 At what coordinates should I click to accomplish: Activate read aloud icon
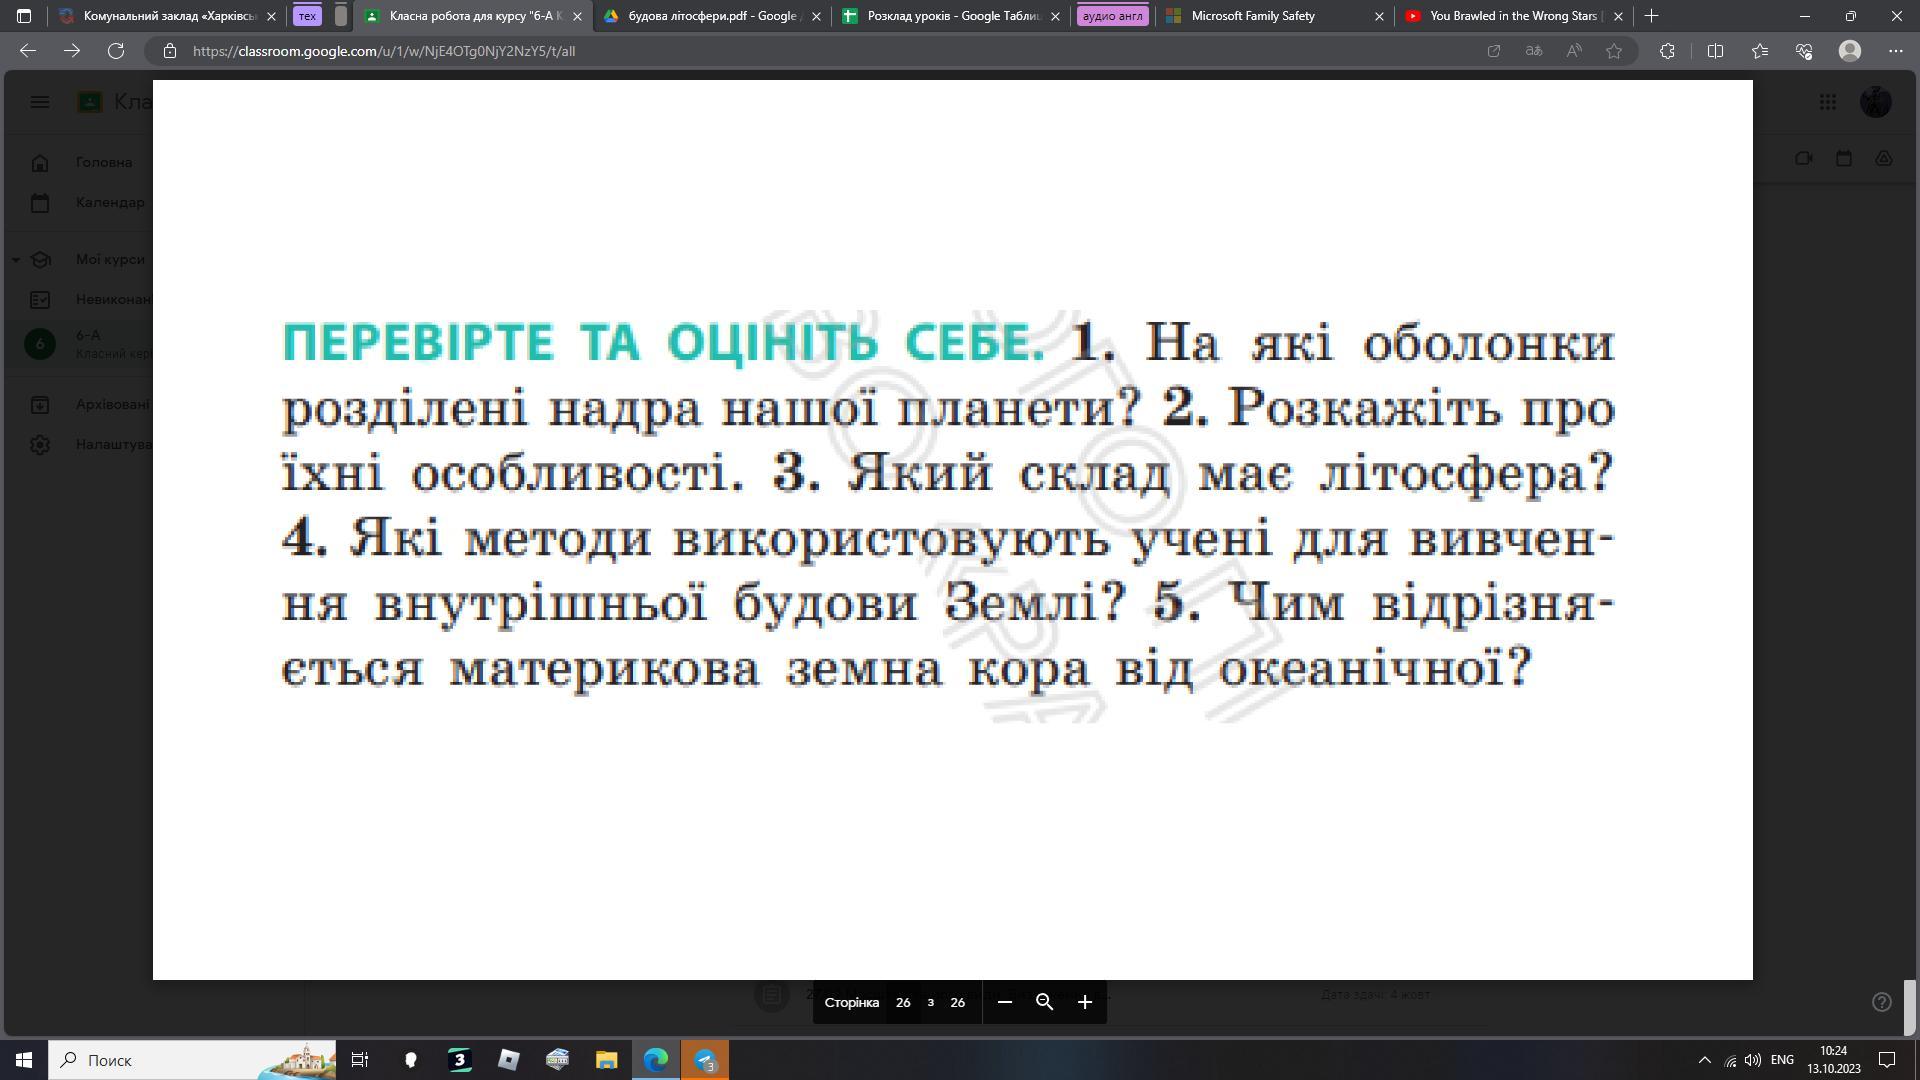tap(1574, 51)
